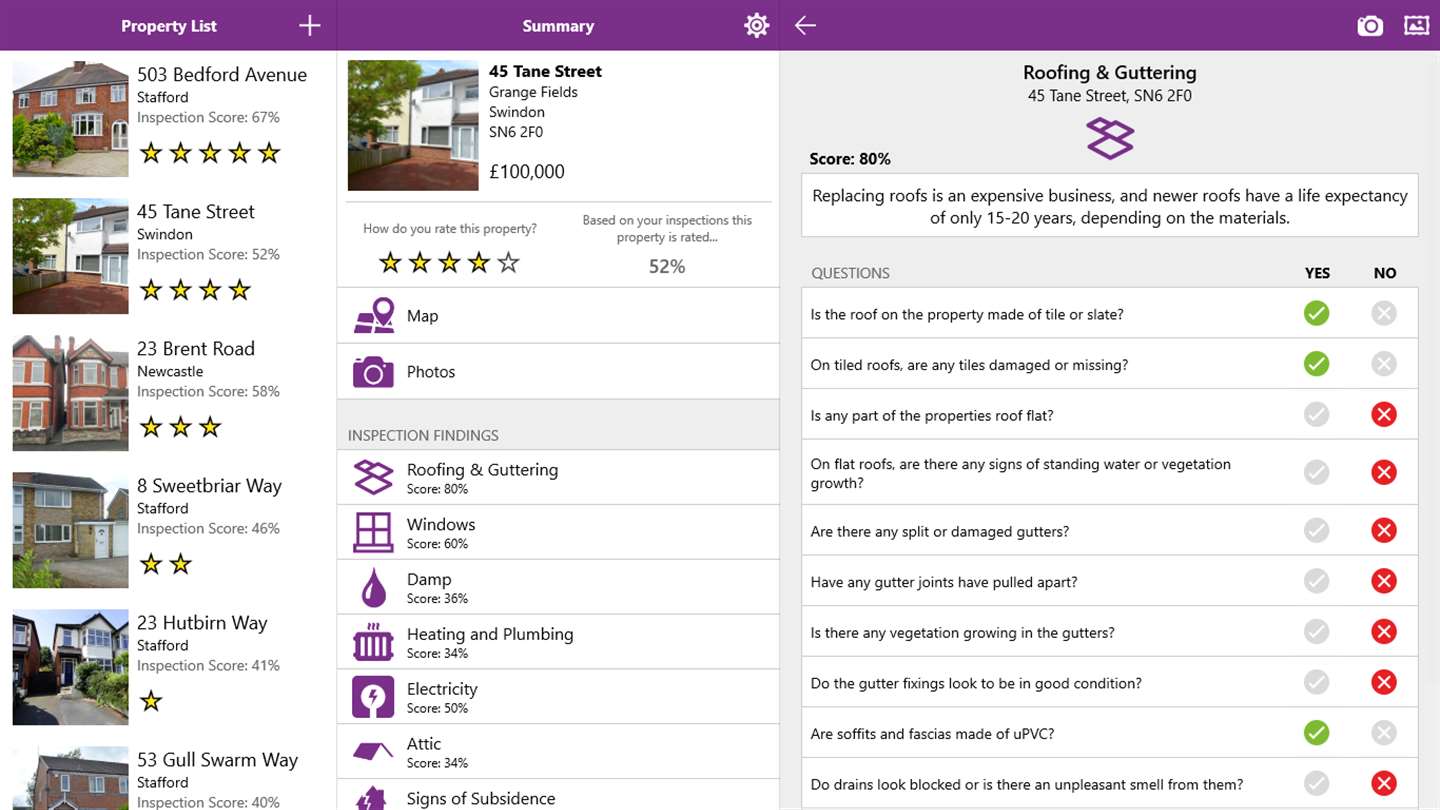Add a new property with the plus icon
The height and width of the screenshot is (810, 1440).
(x=310, y=26)
